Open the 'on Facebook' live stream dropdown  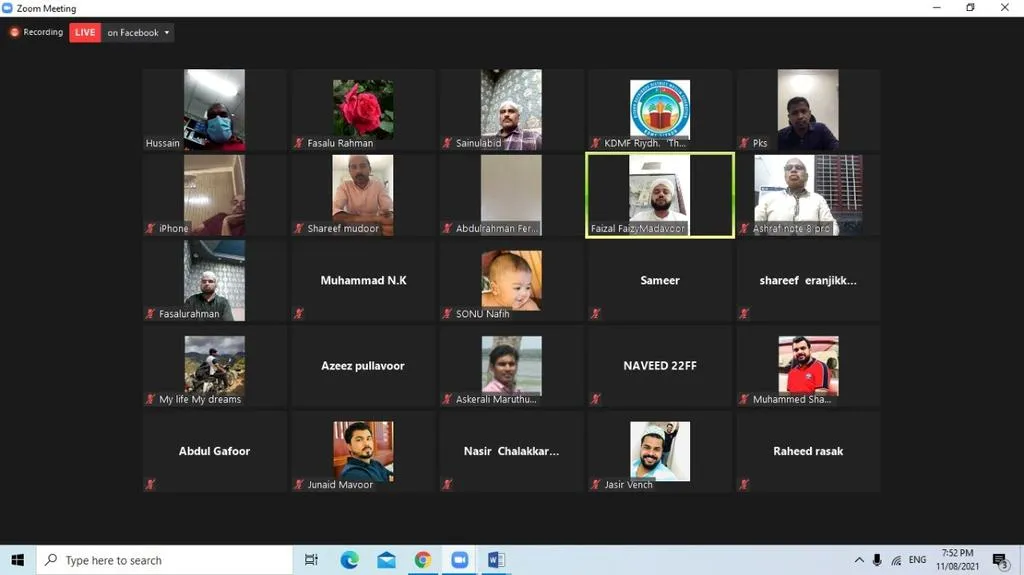point(138,32)
